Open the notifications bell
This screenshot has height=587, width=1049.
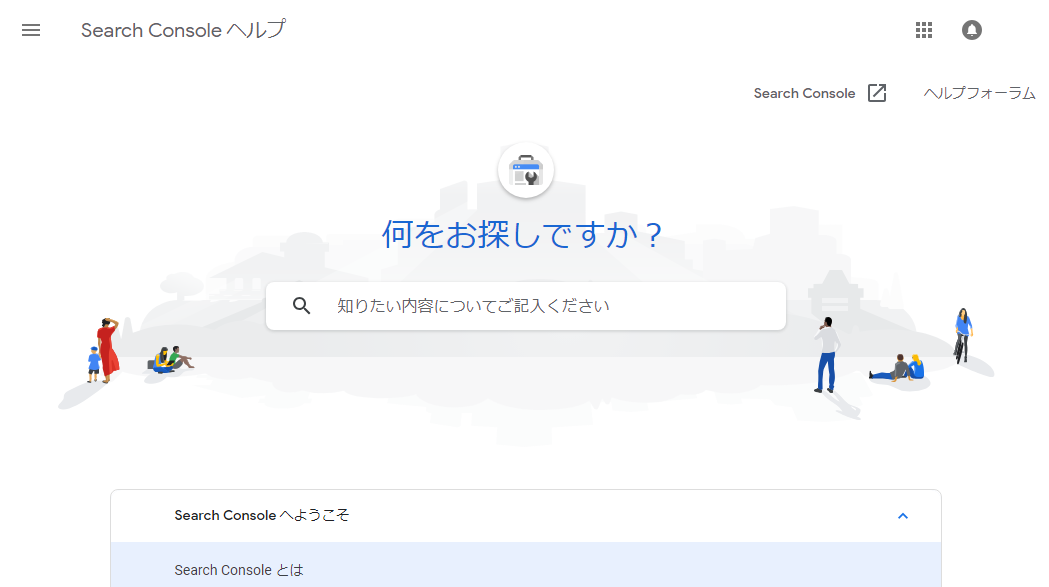971,30
